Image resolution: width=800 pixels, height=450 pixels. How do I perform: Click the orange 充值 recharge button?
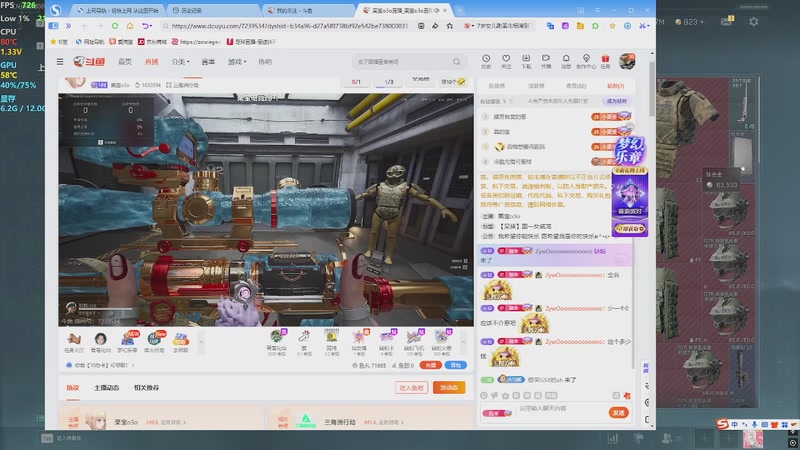pos(431,365)
